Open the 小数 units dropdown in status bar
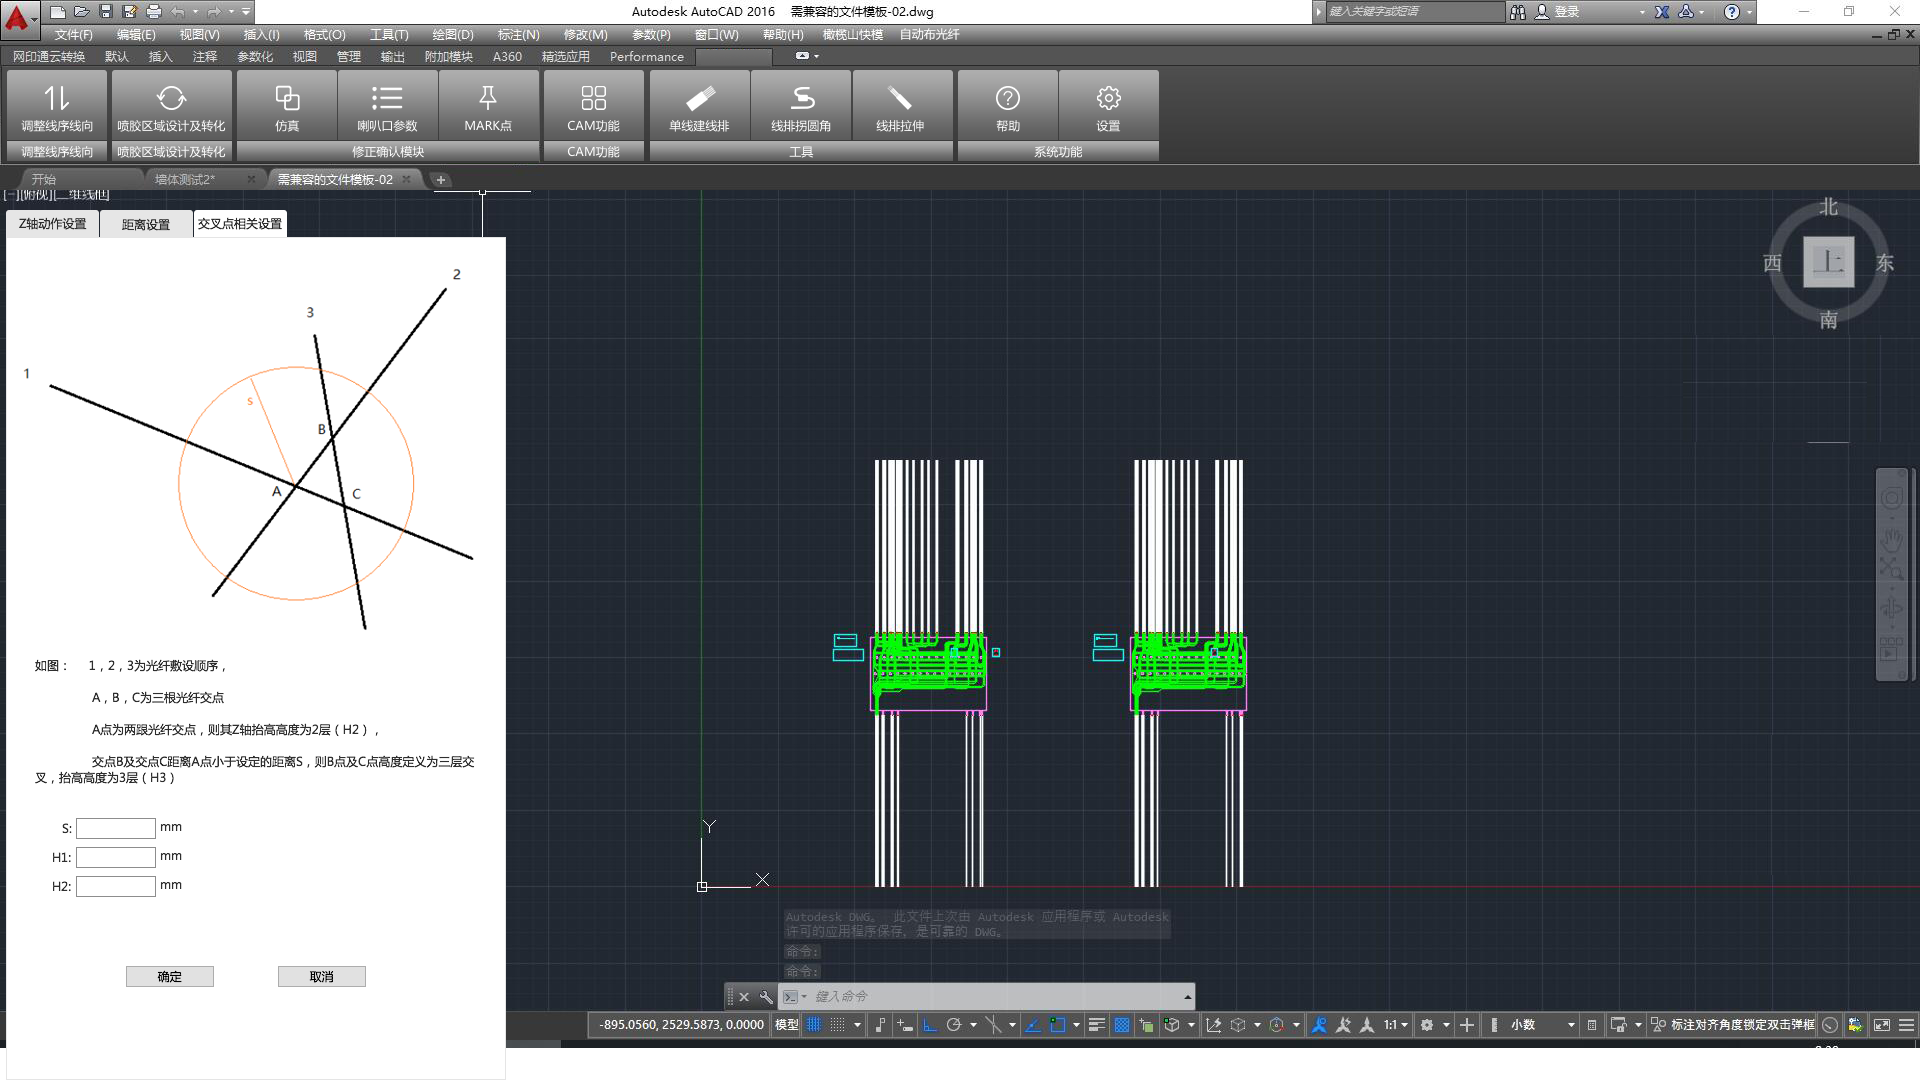 1542,1025
